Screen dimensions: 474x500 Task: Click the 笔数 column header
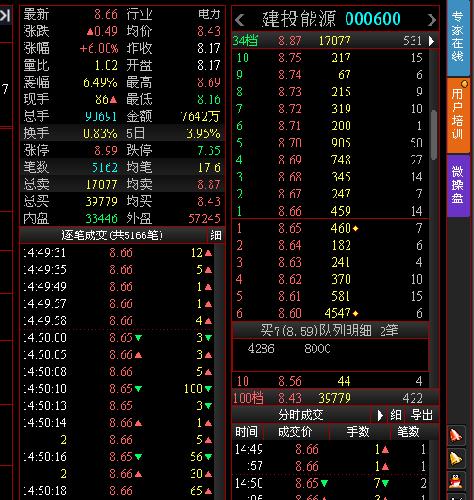[x=408, y=432]
